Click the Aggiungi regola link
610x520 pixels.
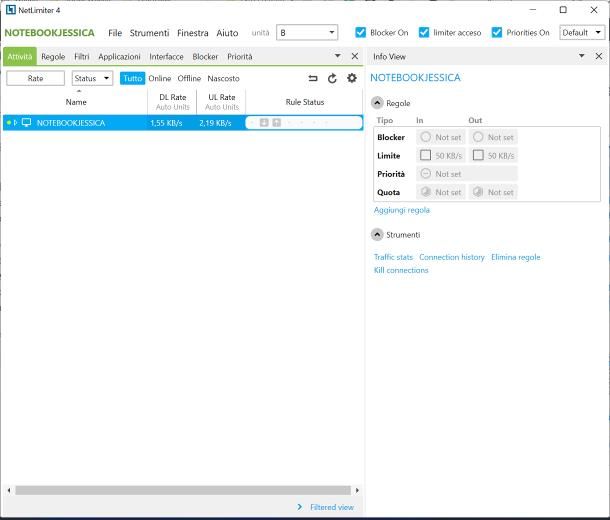coord(401,210)
